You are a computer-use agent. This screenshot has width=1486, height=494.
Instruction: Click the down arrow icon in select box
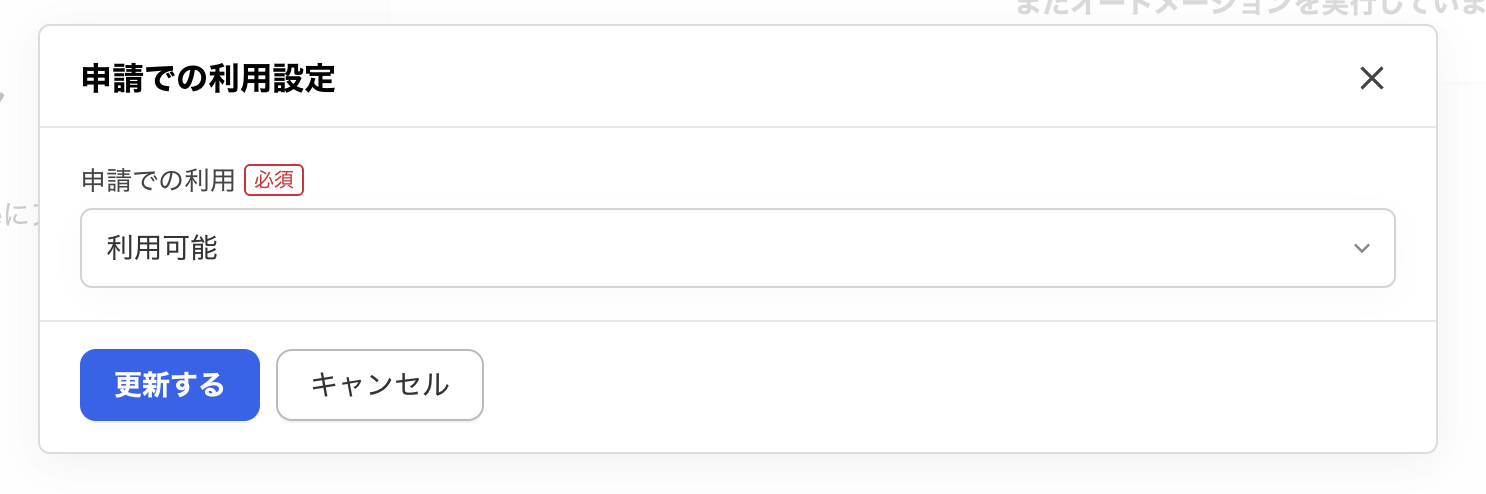1361,248
